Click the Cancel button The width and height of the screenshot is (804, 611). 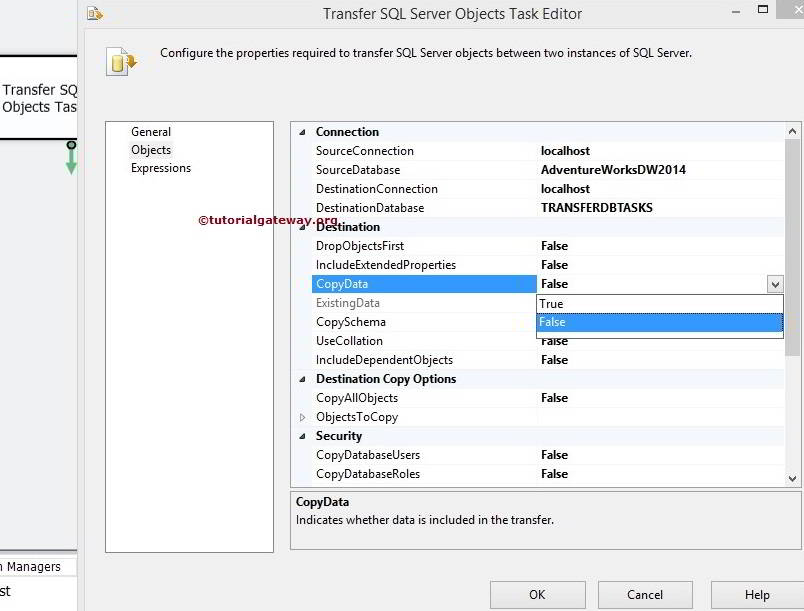click(x=647, y=594)
